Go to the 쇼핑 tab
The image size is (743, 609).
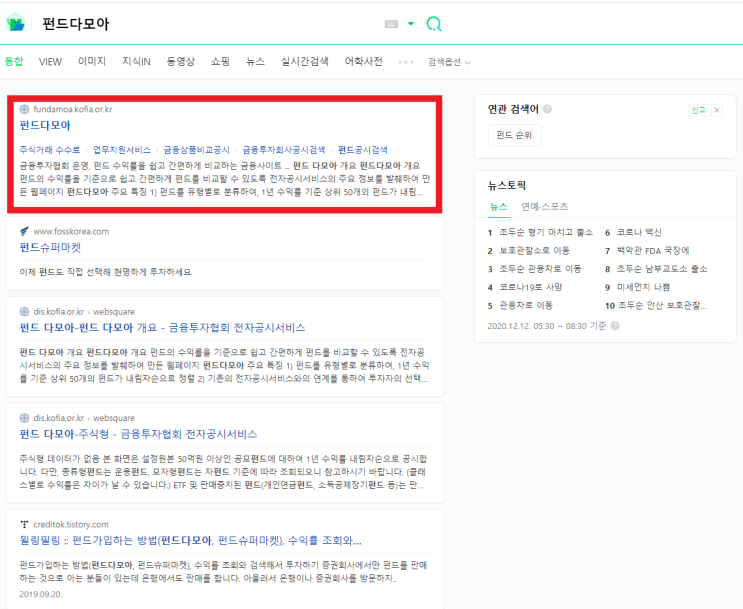point(220,62)
